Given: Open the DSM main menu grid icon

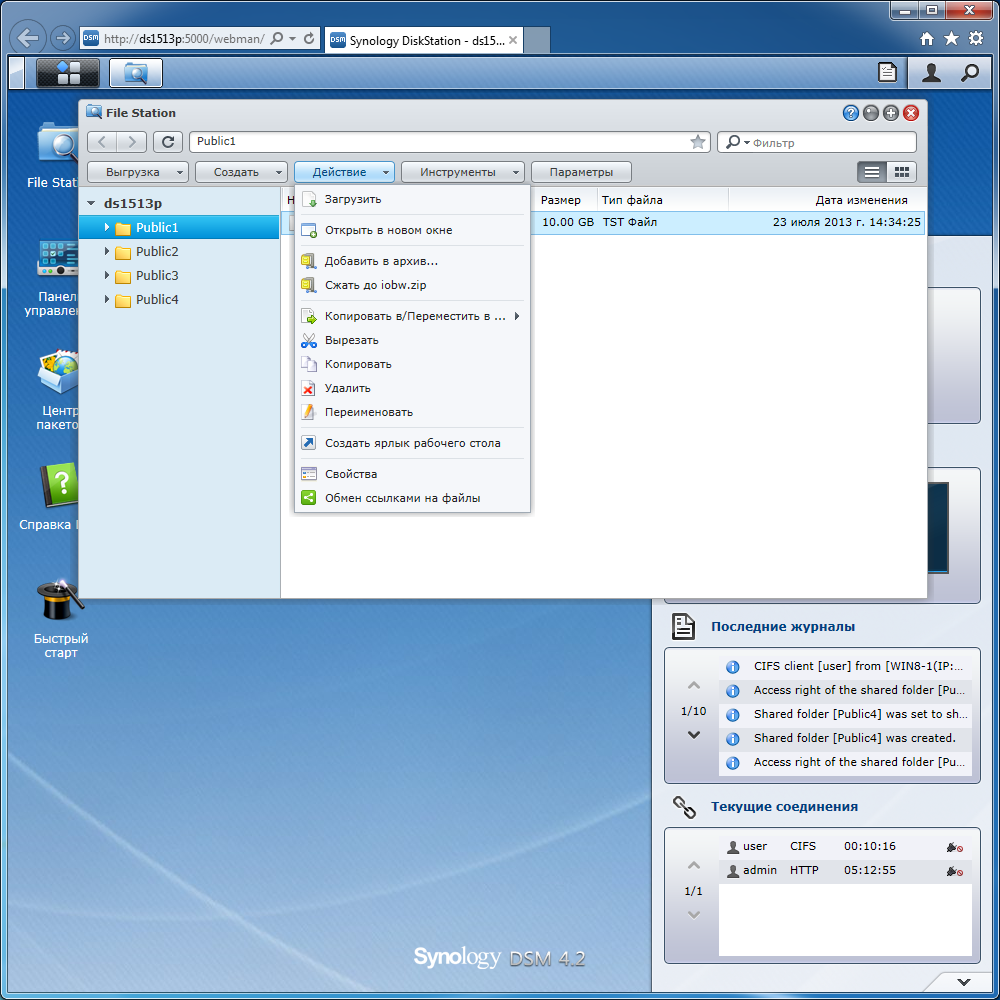Looking at the screenshot, I should pos(68,72).
